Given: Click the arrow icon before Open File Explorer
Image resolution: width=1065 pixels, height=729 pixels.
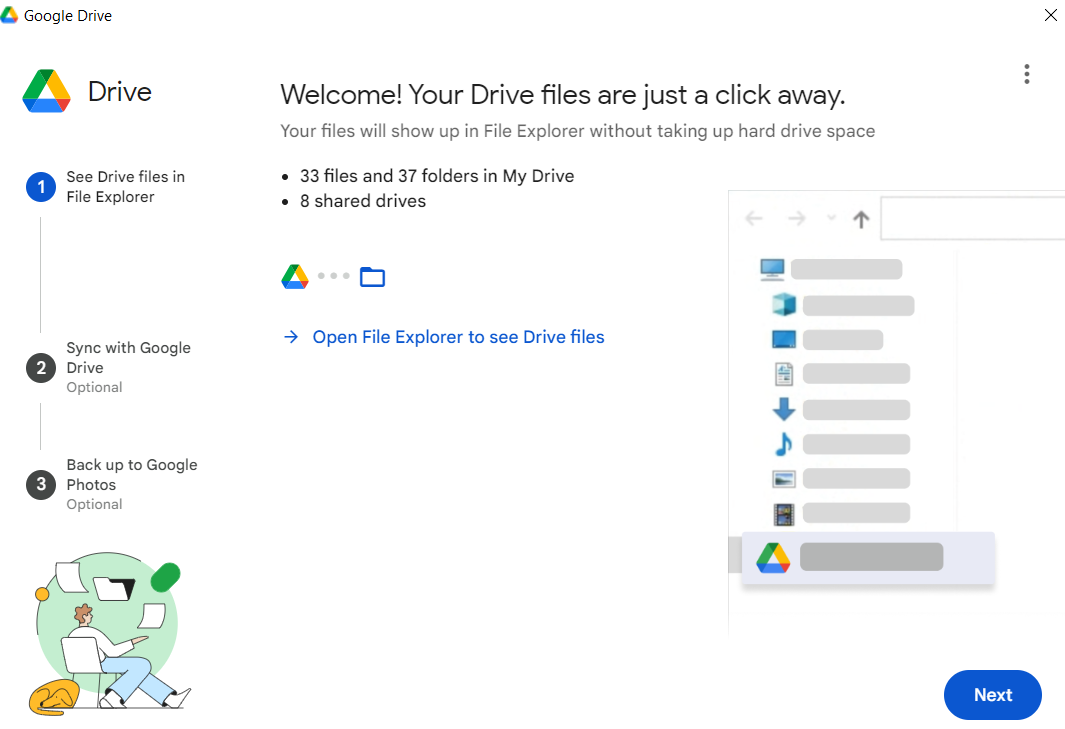Looking at the screenshot, I should pos(291,337).
